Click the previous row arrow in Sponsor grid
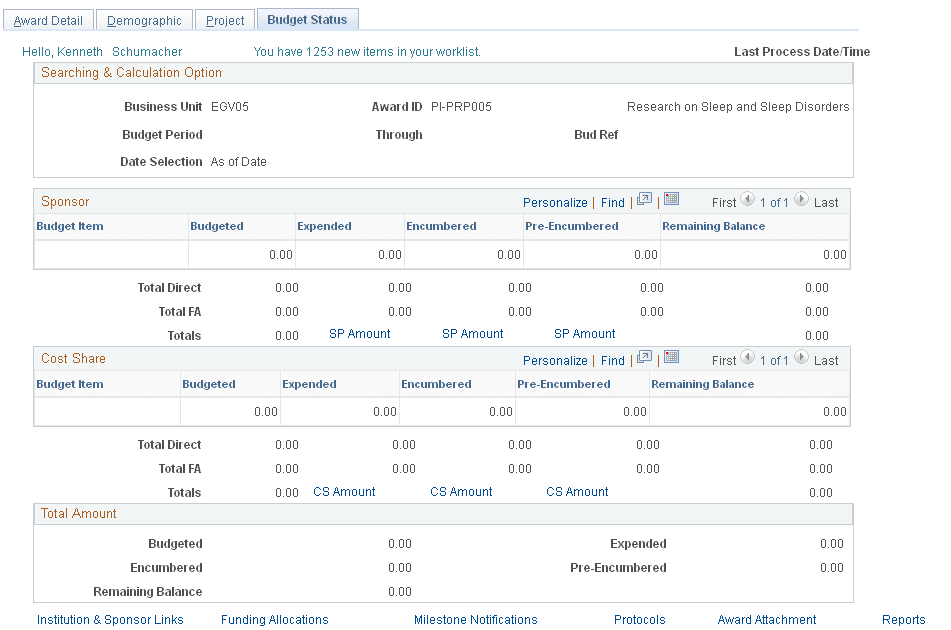 pos(748,202)
